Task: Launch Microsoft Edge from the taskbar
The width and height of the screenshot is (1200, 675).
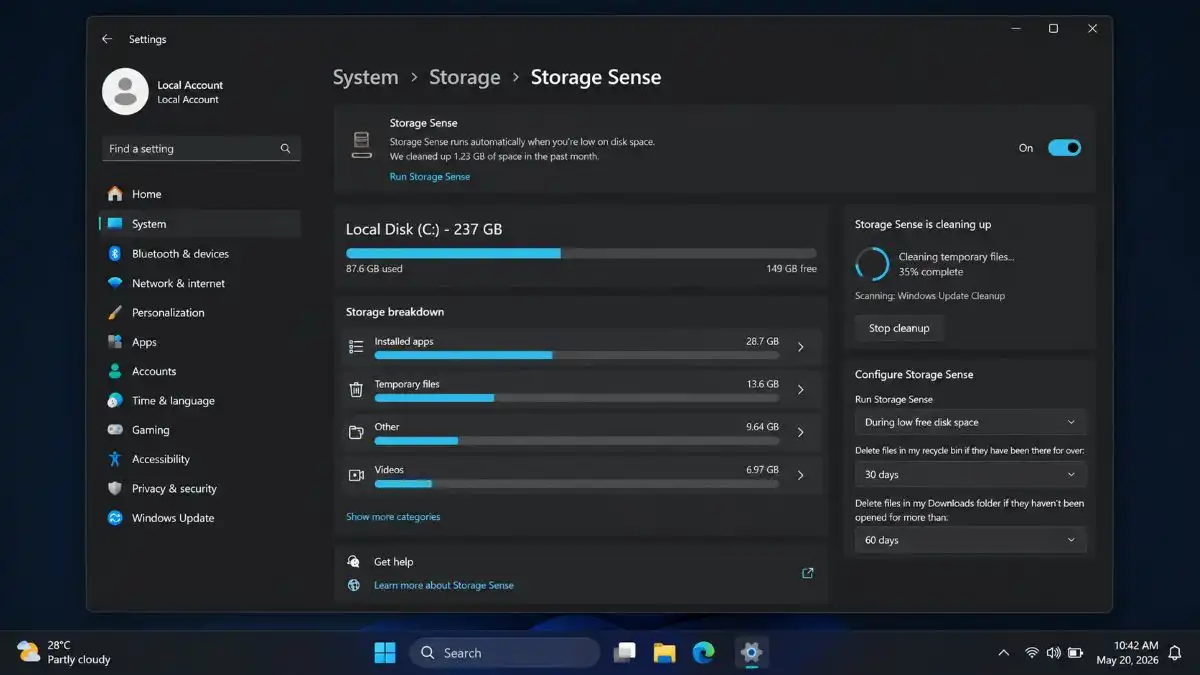Action: pos(704,653)
